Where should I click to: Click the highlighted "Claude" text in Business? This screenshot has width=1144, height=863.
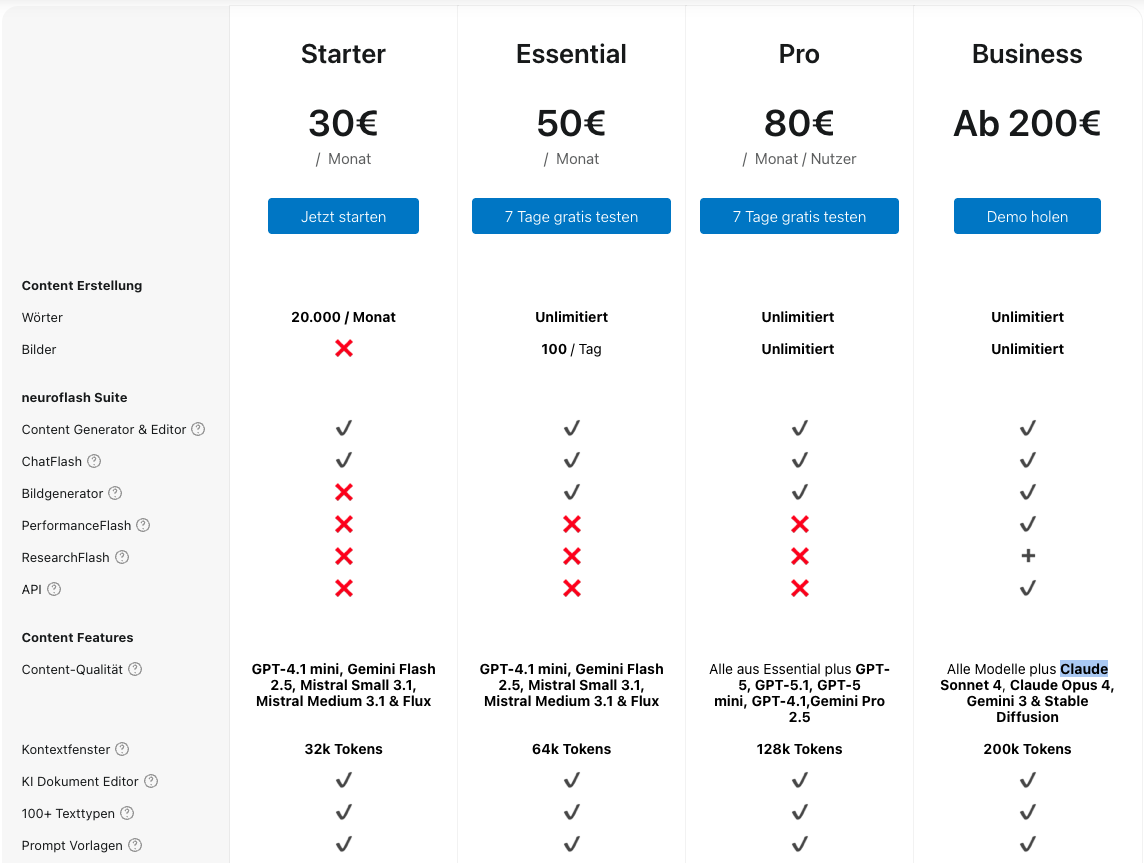point(1084,669)
